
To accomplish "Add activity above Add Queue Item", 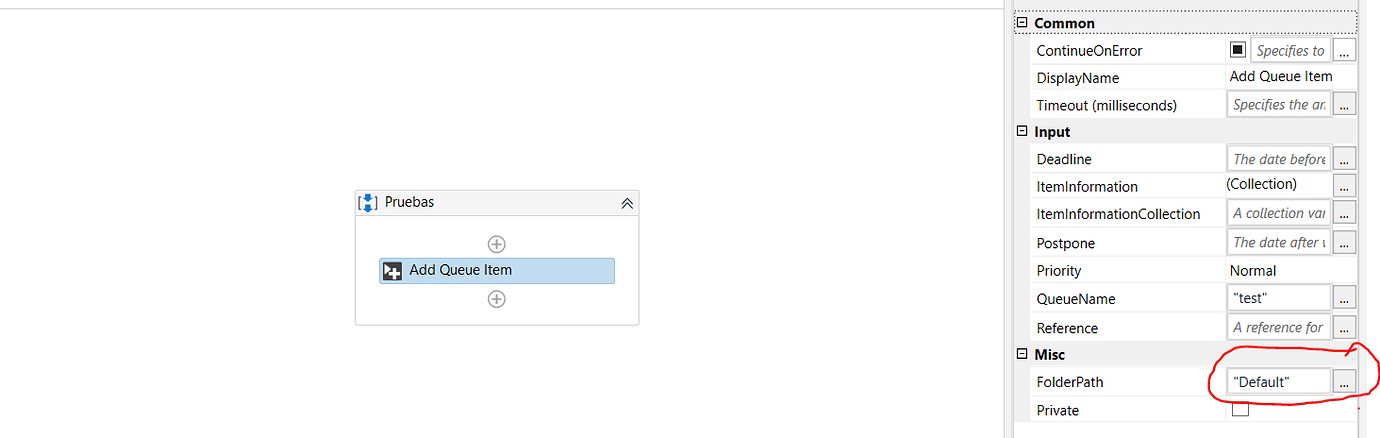I will pyautogui.click(x=496, y=244).
